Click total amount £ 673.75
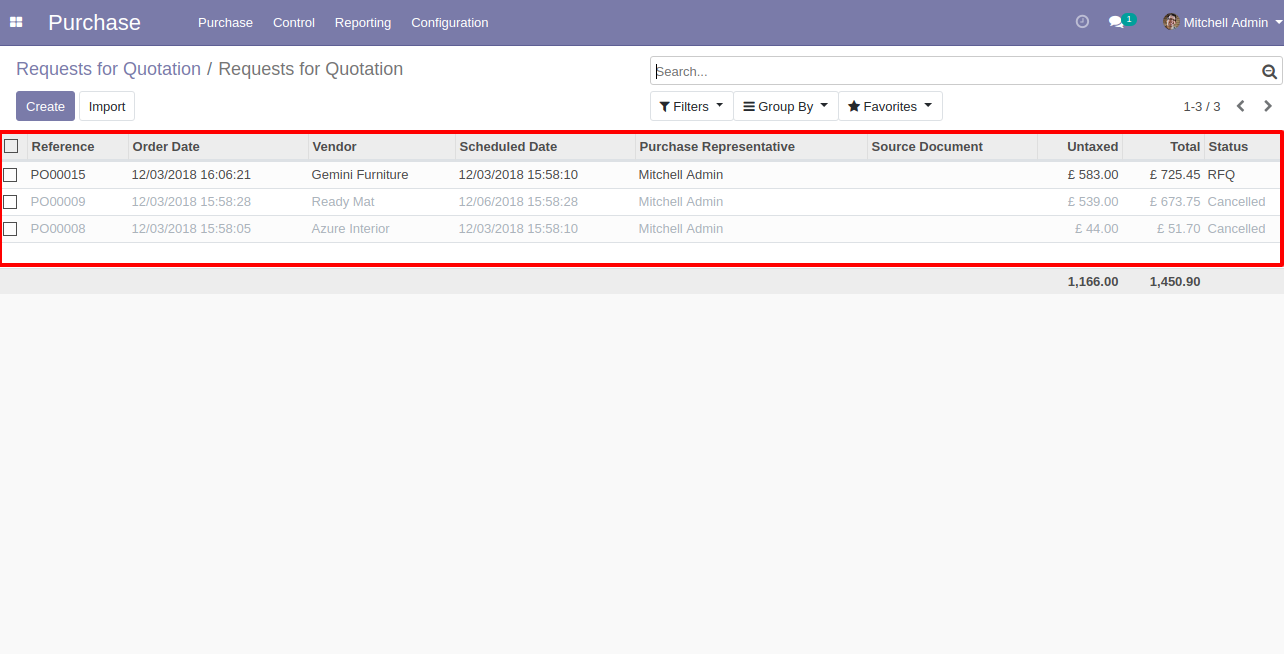The image size is (1284, 654). coord(1175,202)
